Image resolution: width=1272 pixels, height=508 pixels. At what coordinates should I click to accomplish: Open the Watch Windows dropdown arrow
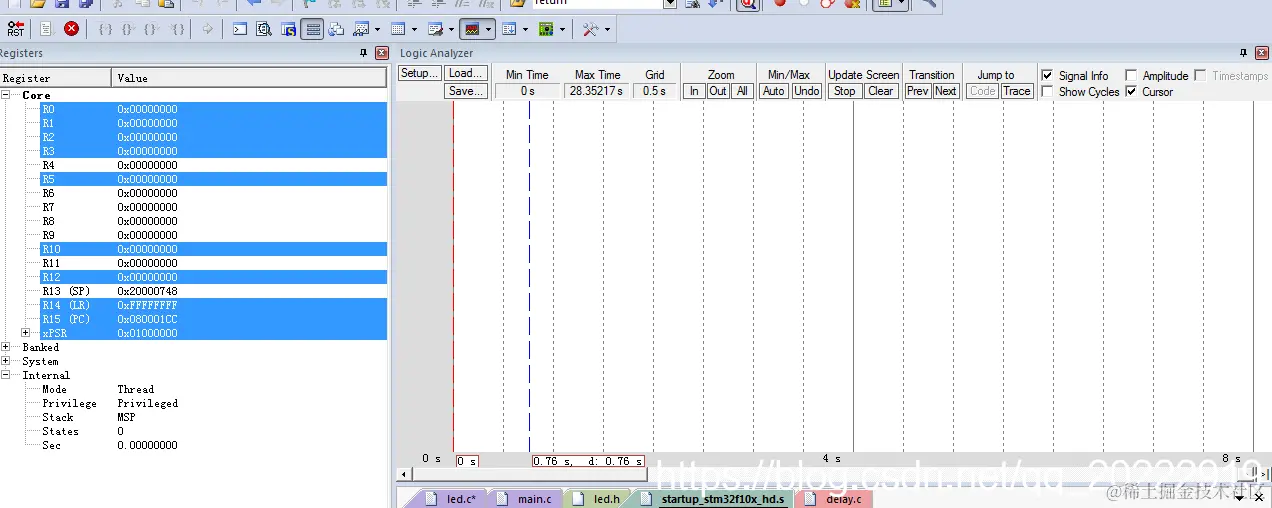377,29
